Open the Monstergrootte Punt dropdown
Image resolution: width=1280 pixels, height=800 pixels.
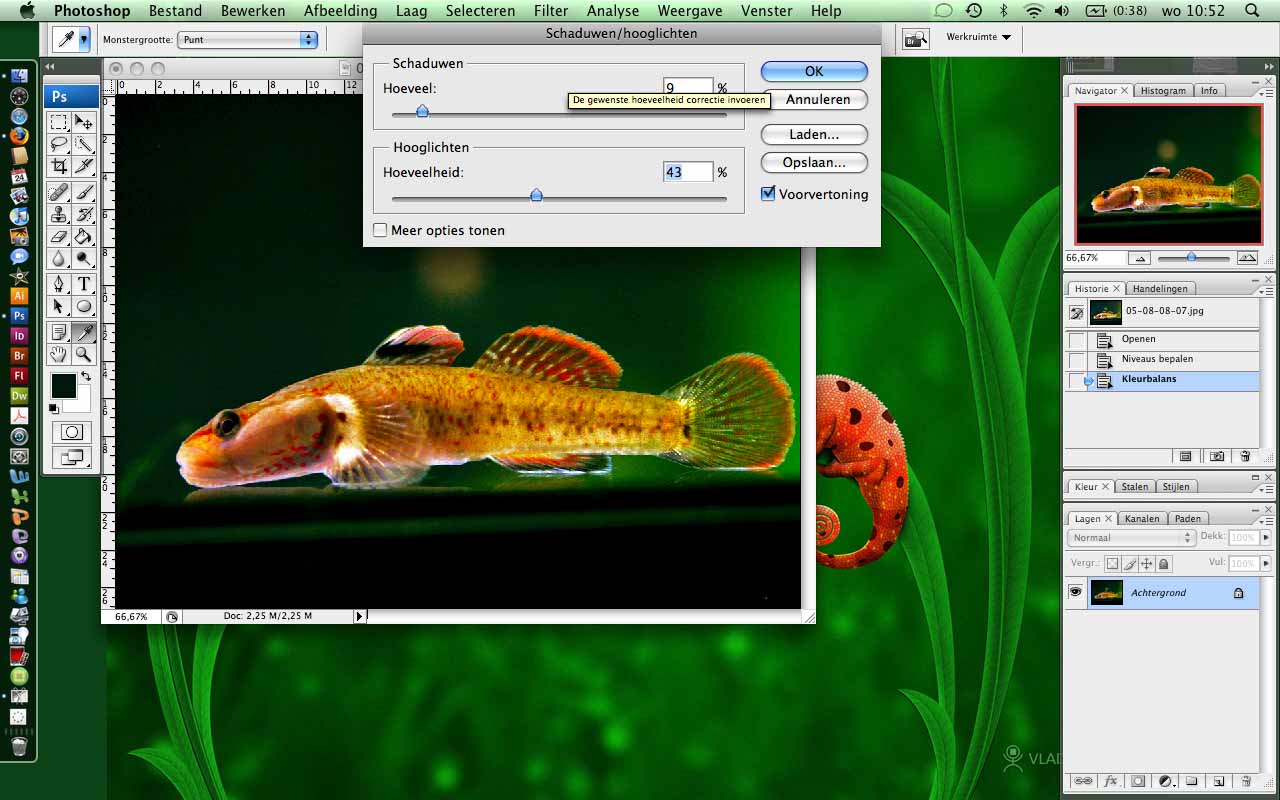[x=247, y=40]
